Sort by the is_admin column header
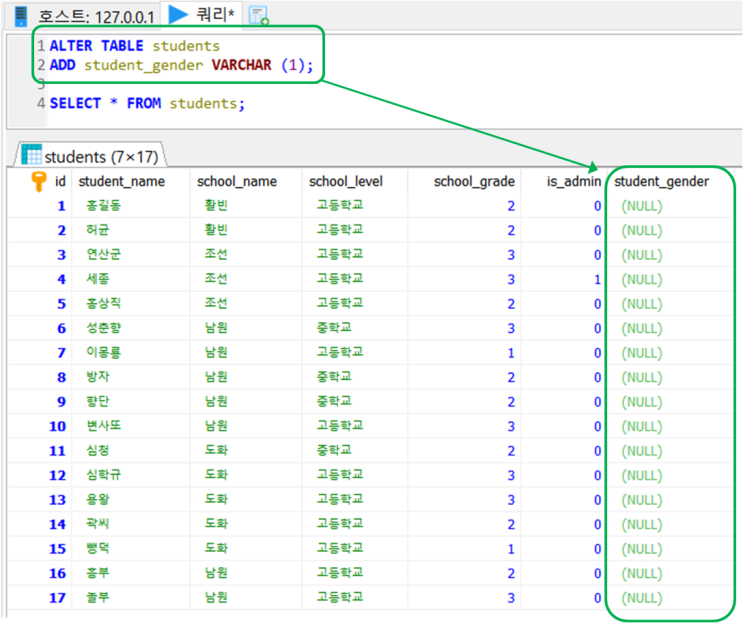Screen dimensions: 743x623 [x=574, y=181]
